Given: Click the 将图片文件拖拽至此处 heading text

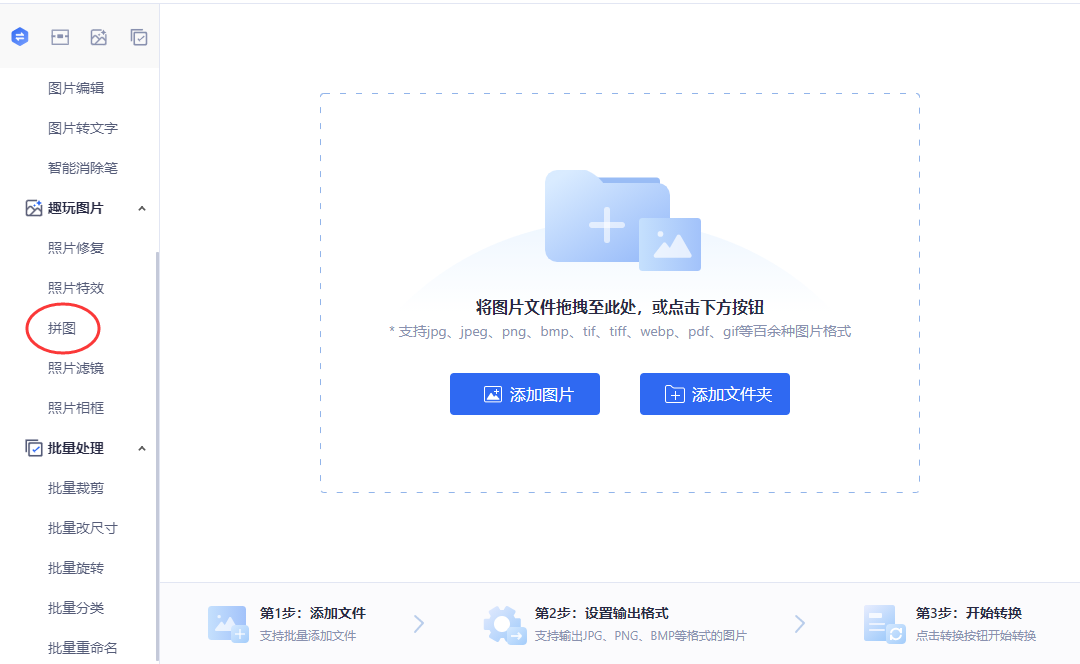Looking at the screenshot, I should click(620, 307).
